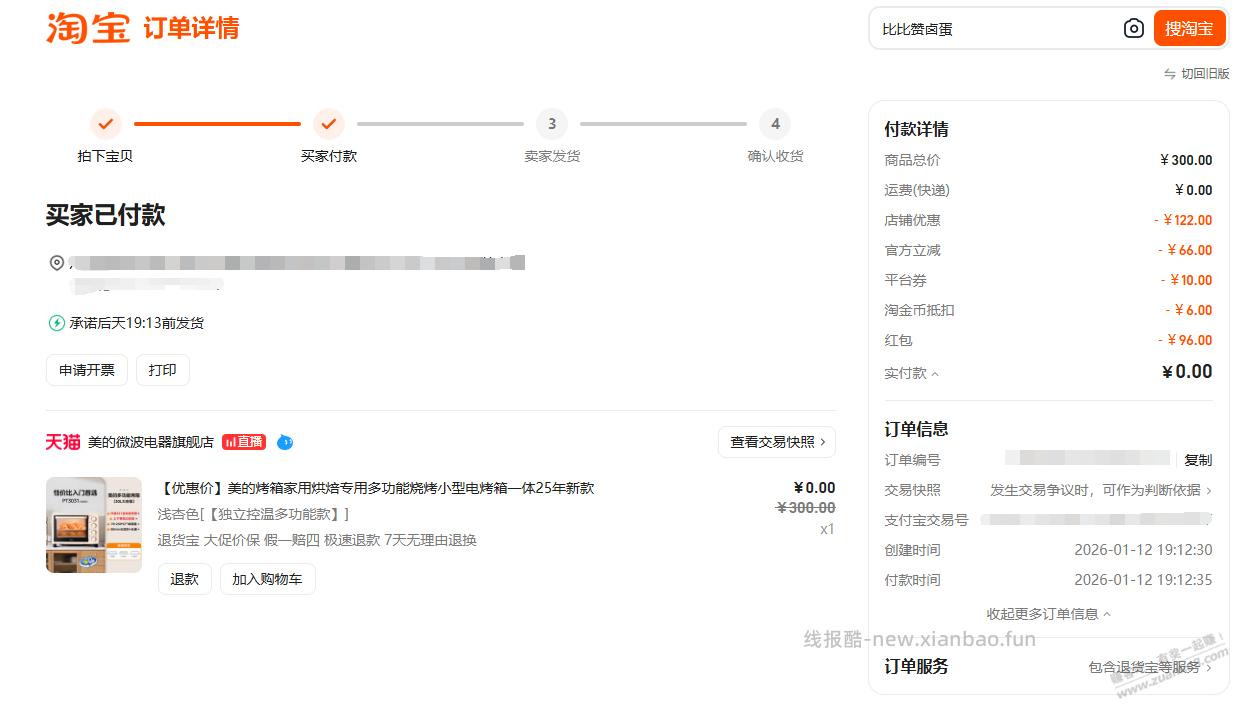
Task: Click the 天猫 badge next to the store name
Action: 62,441
